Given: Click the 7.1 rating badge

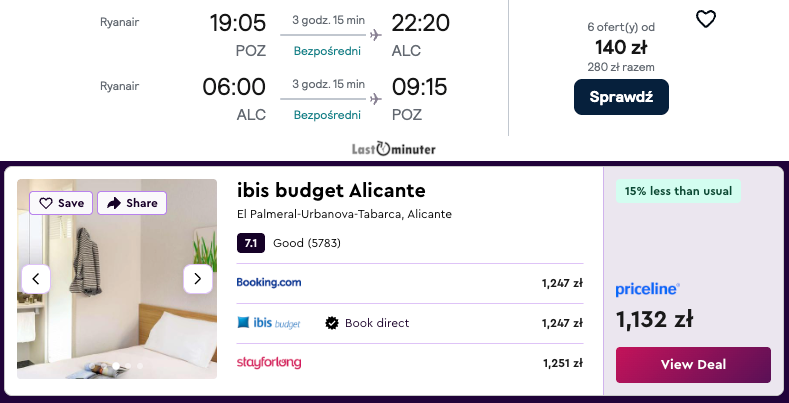Looking at the screenshot, I should 251,242.
